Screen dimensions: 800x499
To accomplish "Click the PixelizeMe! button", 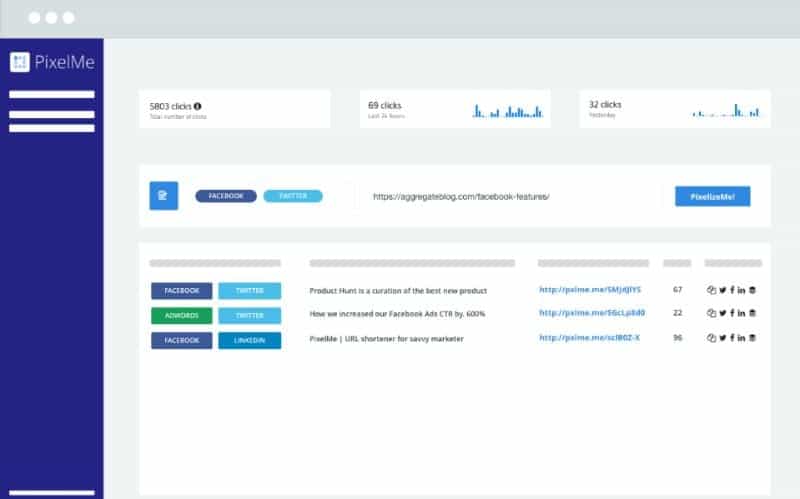I will pyautogui.click(x=712, y=196).
